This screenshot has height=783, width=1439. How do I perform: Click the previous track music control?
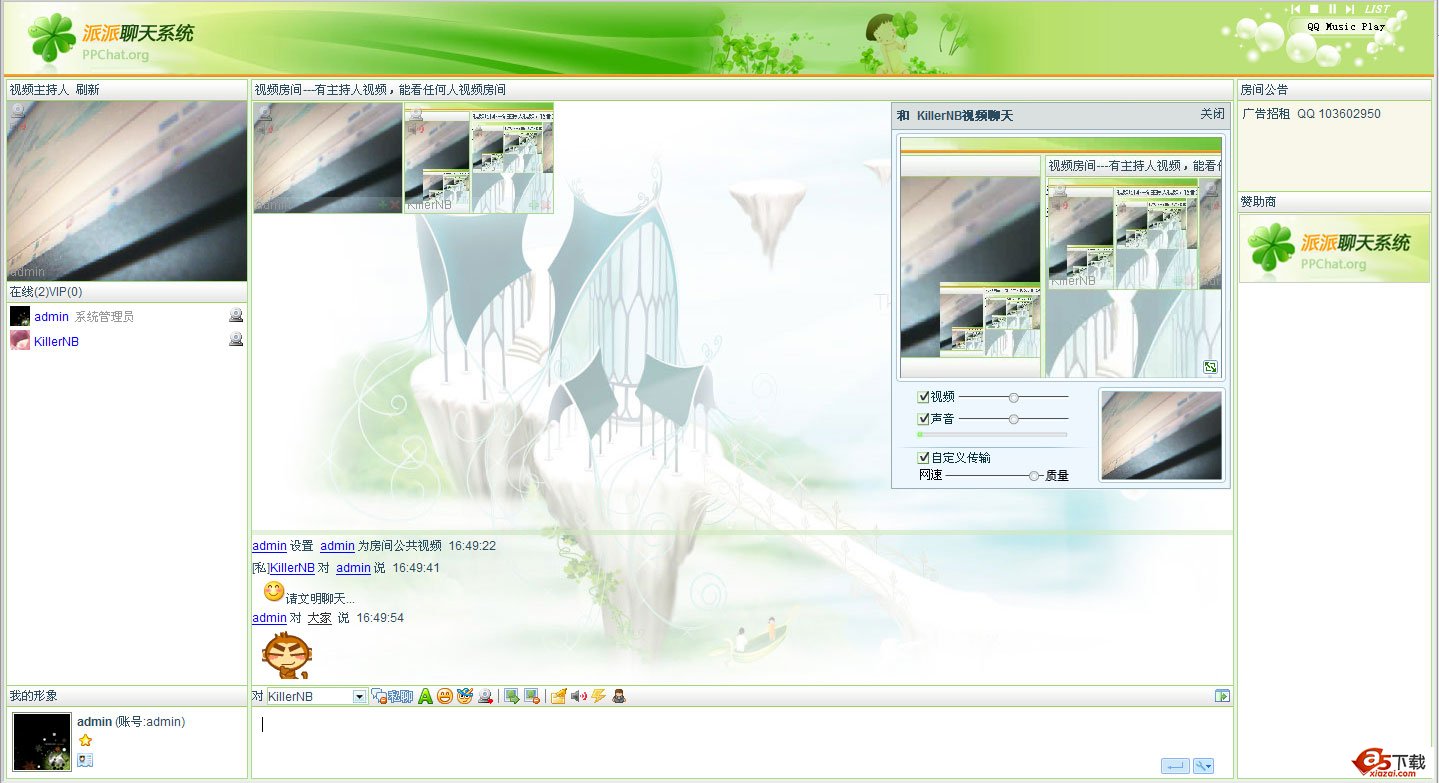tap(1296, 9)
